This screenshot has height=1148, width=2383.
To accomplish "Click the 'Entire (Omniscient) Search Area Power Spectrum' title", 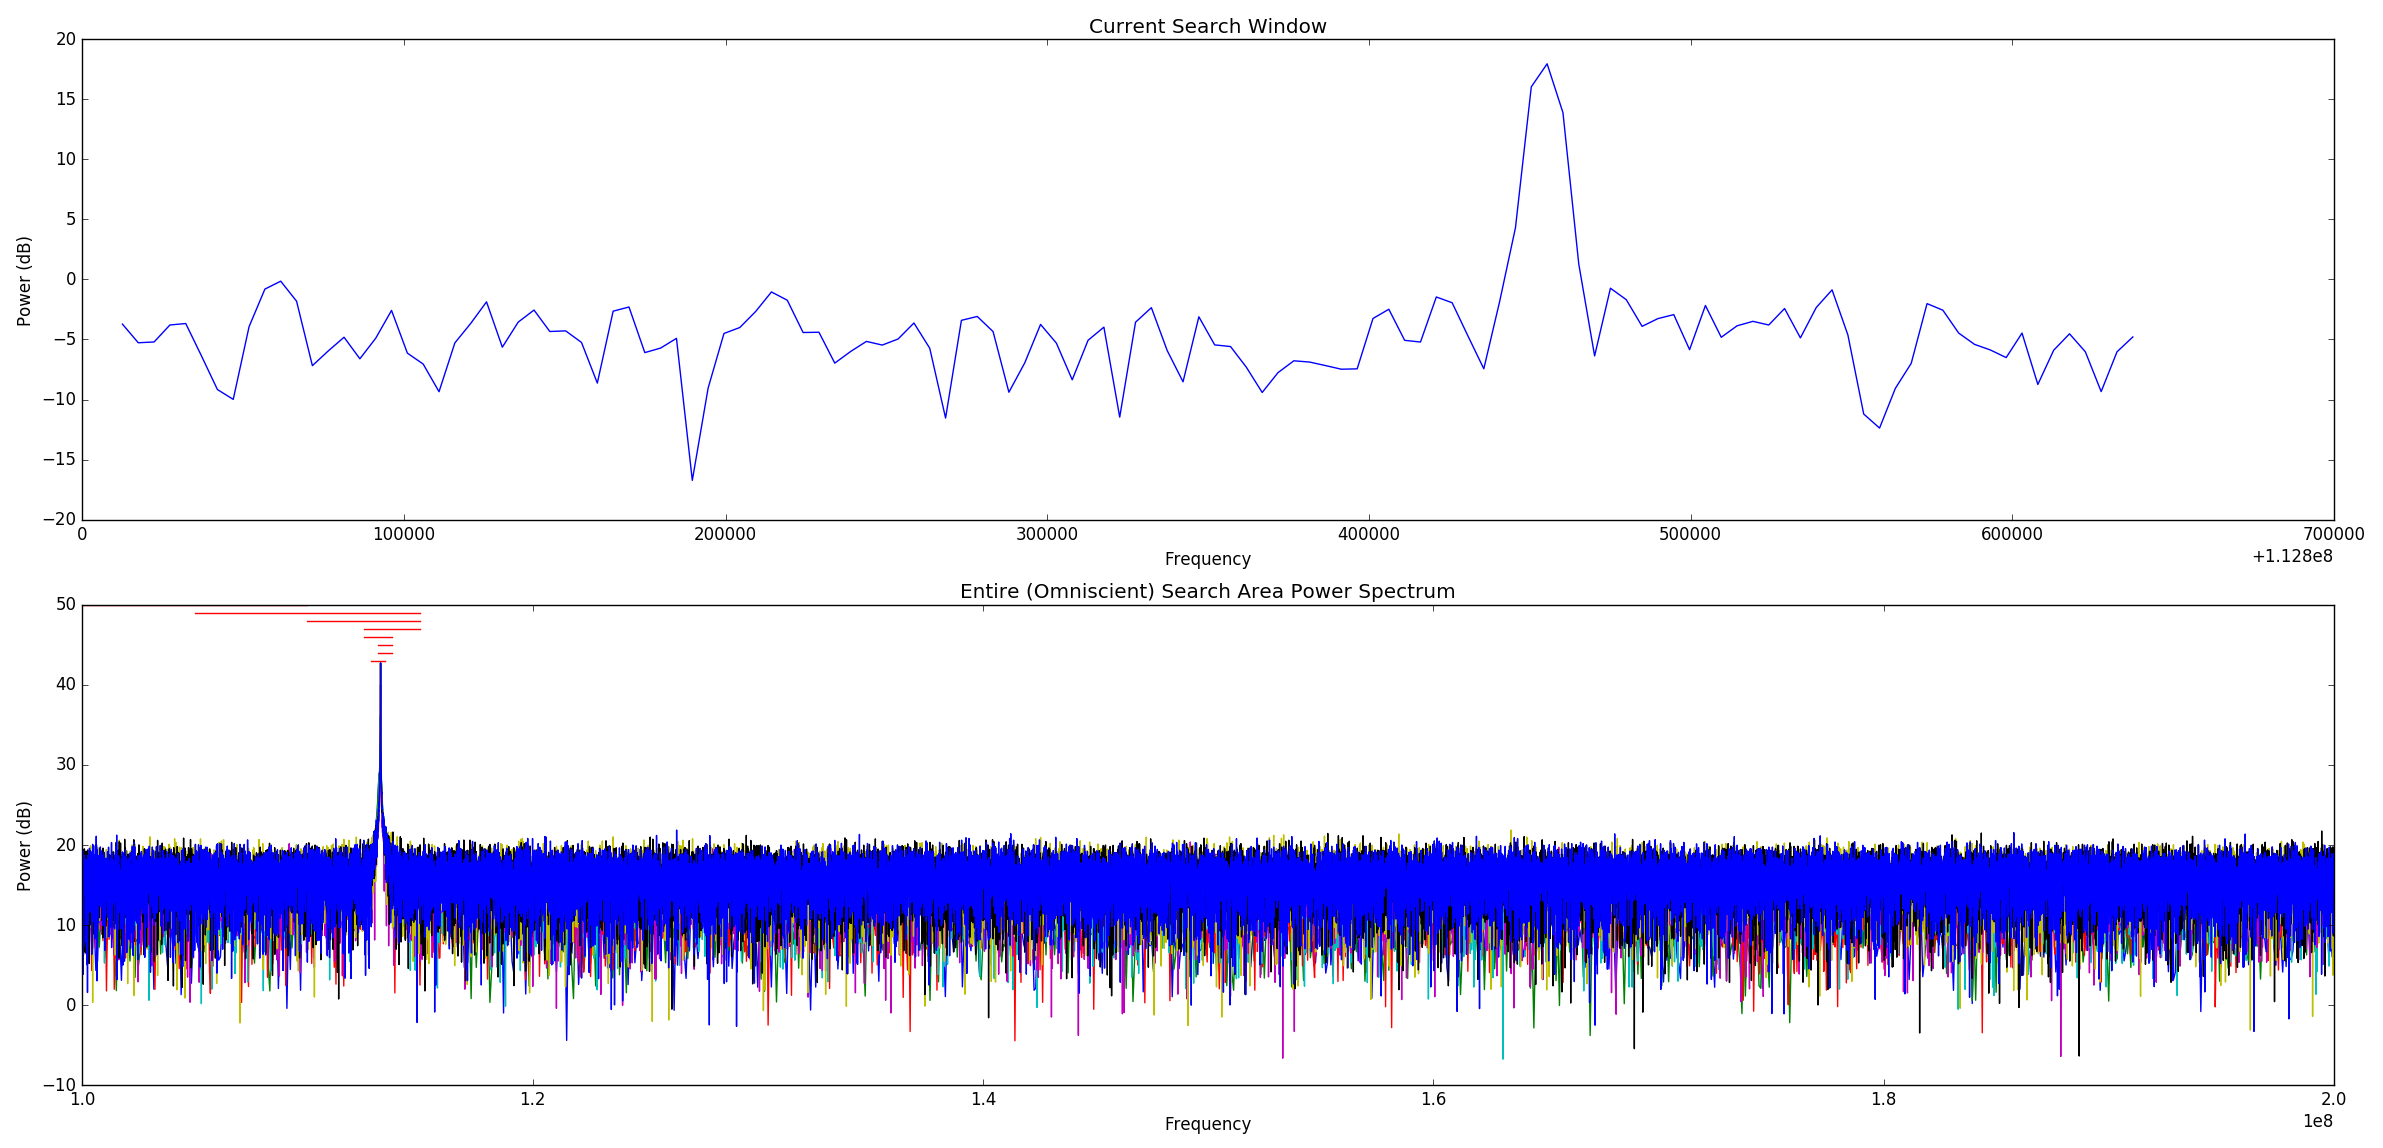I will point(1207,592).
